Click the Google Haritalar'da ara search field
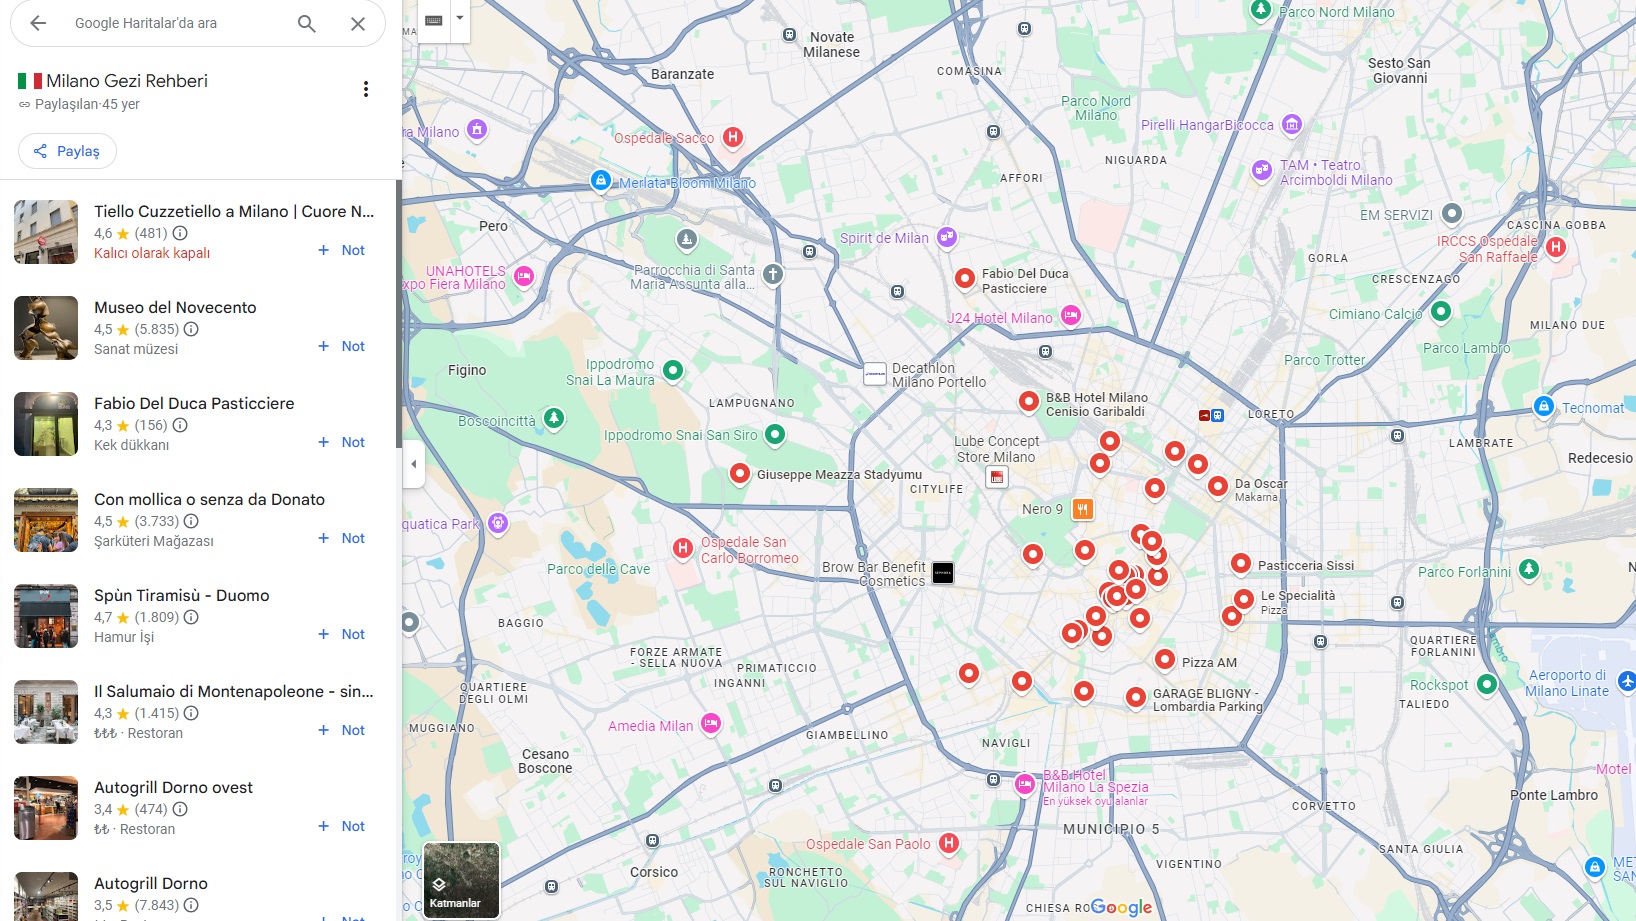 point(170,22)
